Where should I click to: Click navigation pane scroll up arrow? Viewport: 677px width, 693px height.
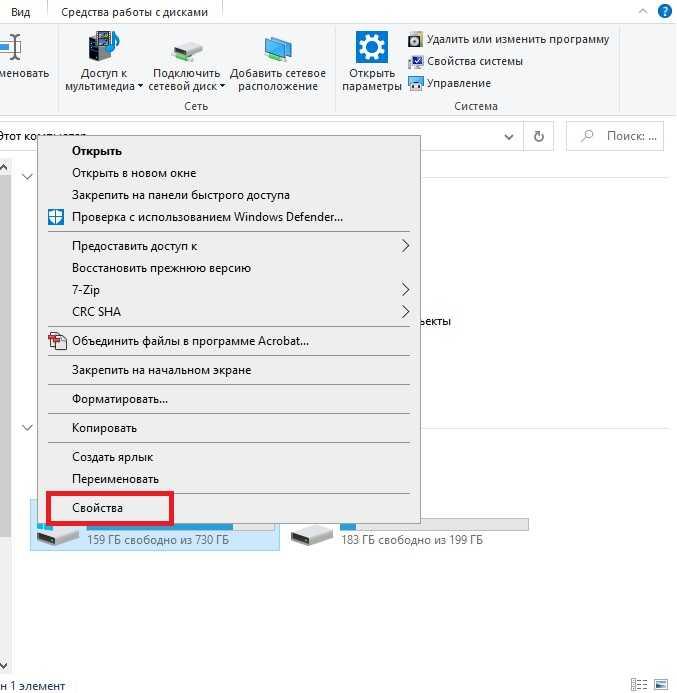(4, 167)
